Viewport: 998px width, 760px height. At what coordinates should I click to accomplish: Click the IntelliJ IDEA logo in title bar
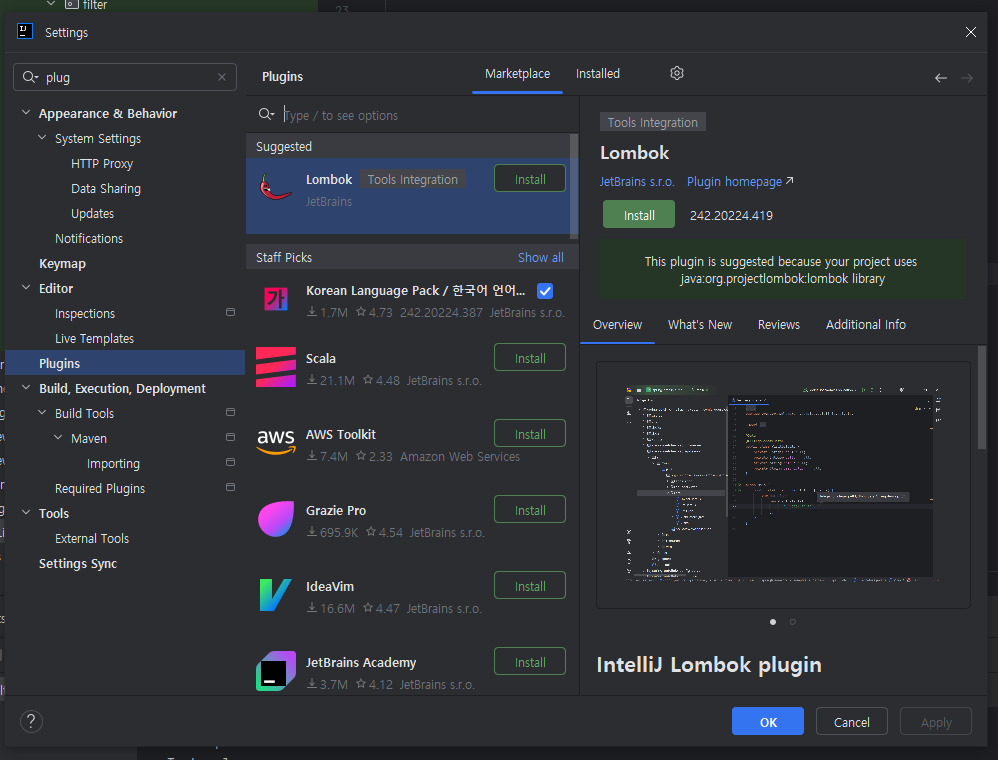25,31
